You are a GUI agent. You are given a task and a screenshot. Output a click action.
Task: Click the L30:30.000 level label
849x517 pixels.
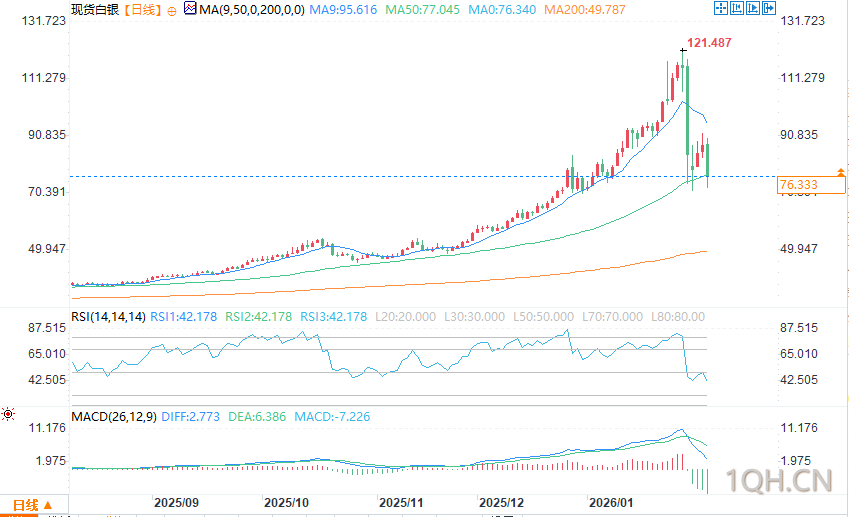(x=474, y=317)
